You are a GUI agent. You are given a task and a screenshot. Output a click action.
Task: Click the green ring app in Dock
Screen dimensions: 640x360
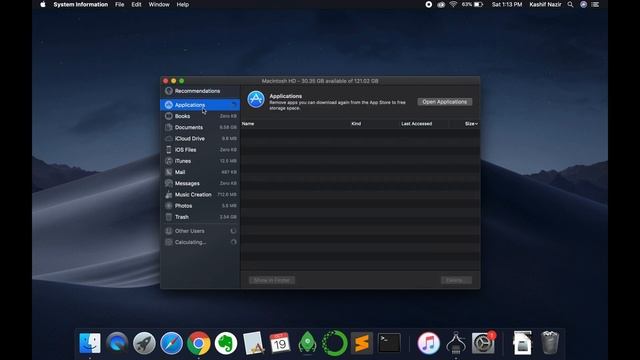[335, 343]
